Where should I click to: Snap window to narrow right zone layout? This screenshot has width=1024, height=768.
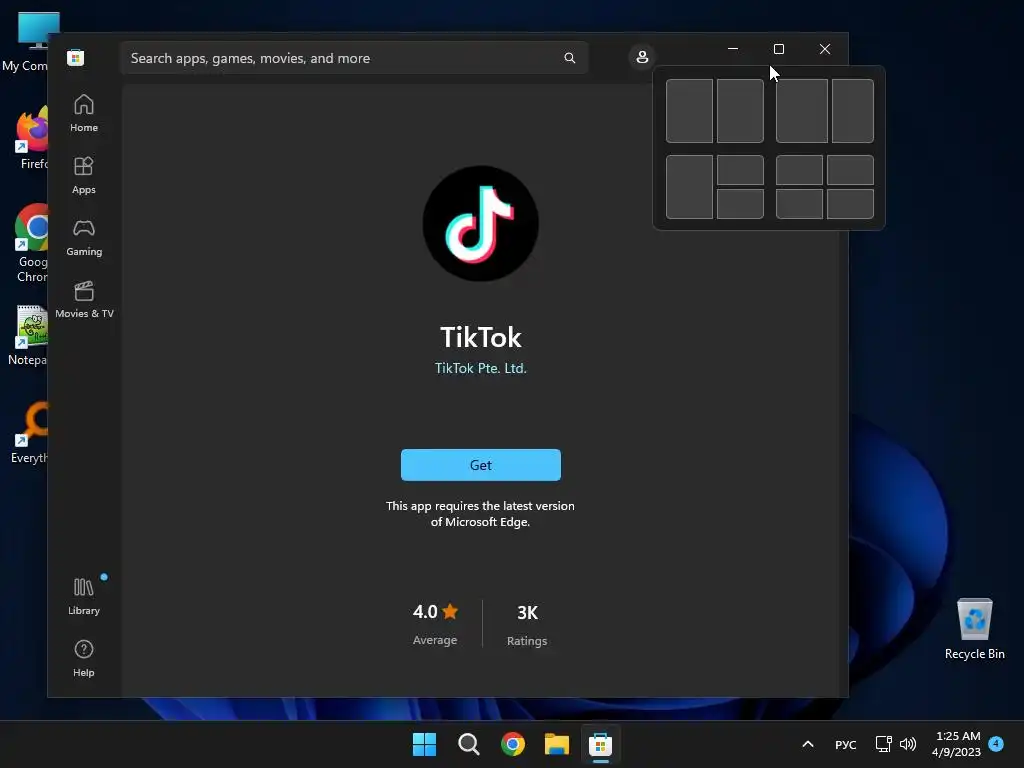(x=852, y=111)
